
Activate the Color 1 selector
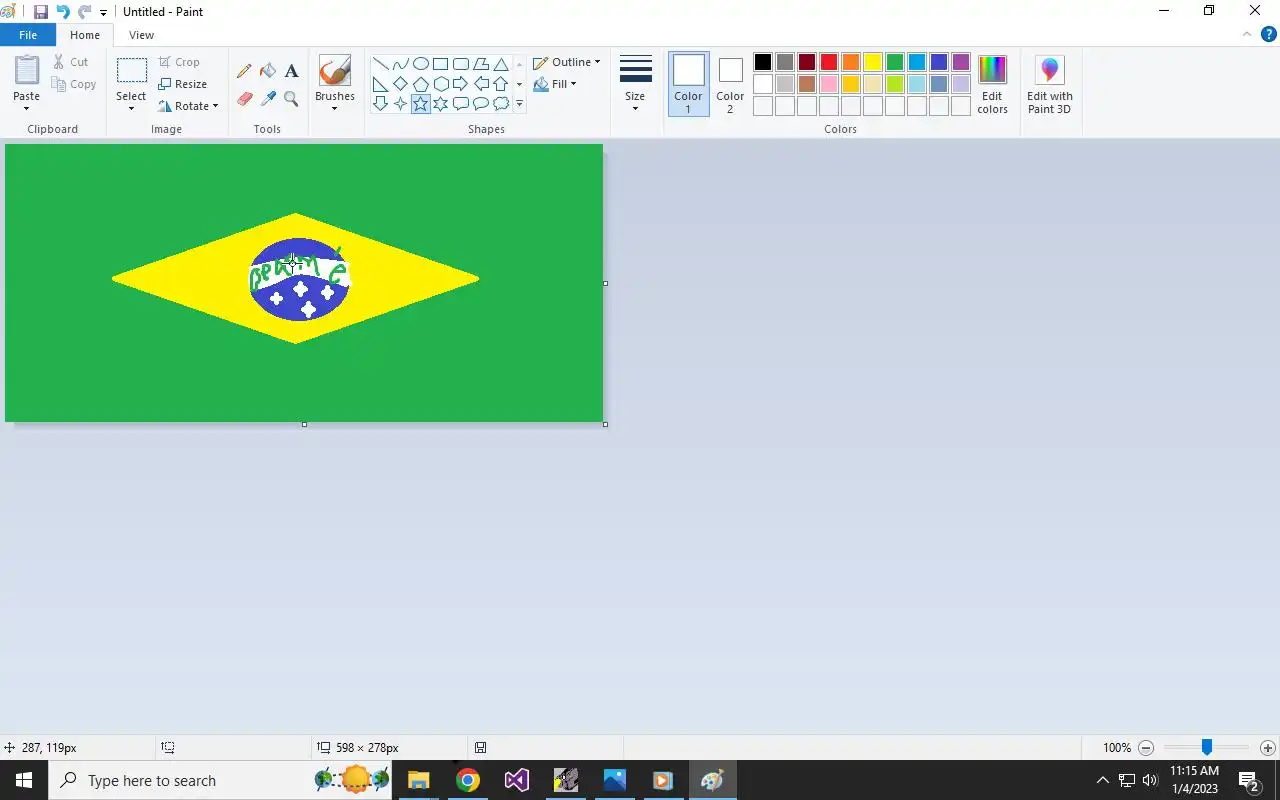click(688, 84)
